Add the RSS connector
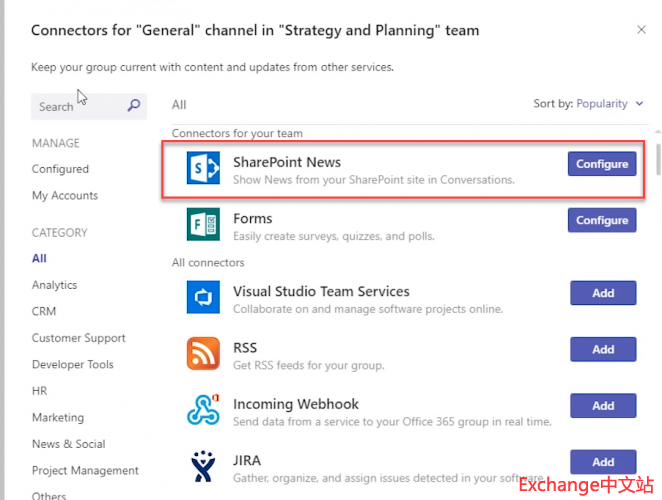This screenshot has height=500, width=662. click(x=603, y=349)
